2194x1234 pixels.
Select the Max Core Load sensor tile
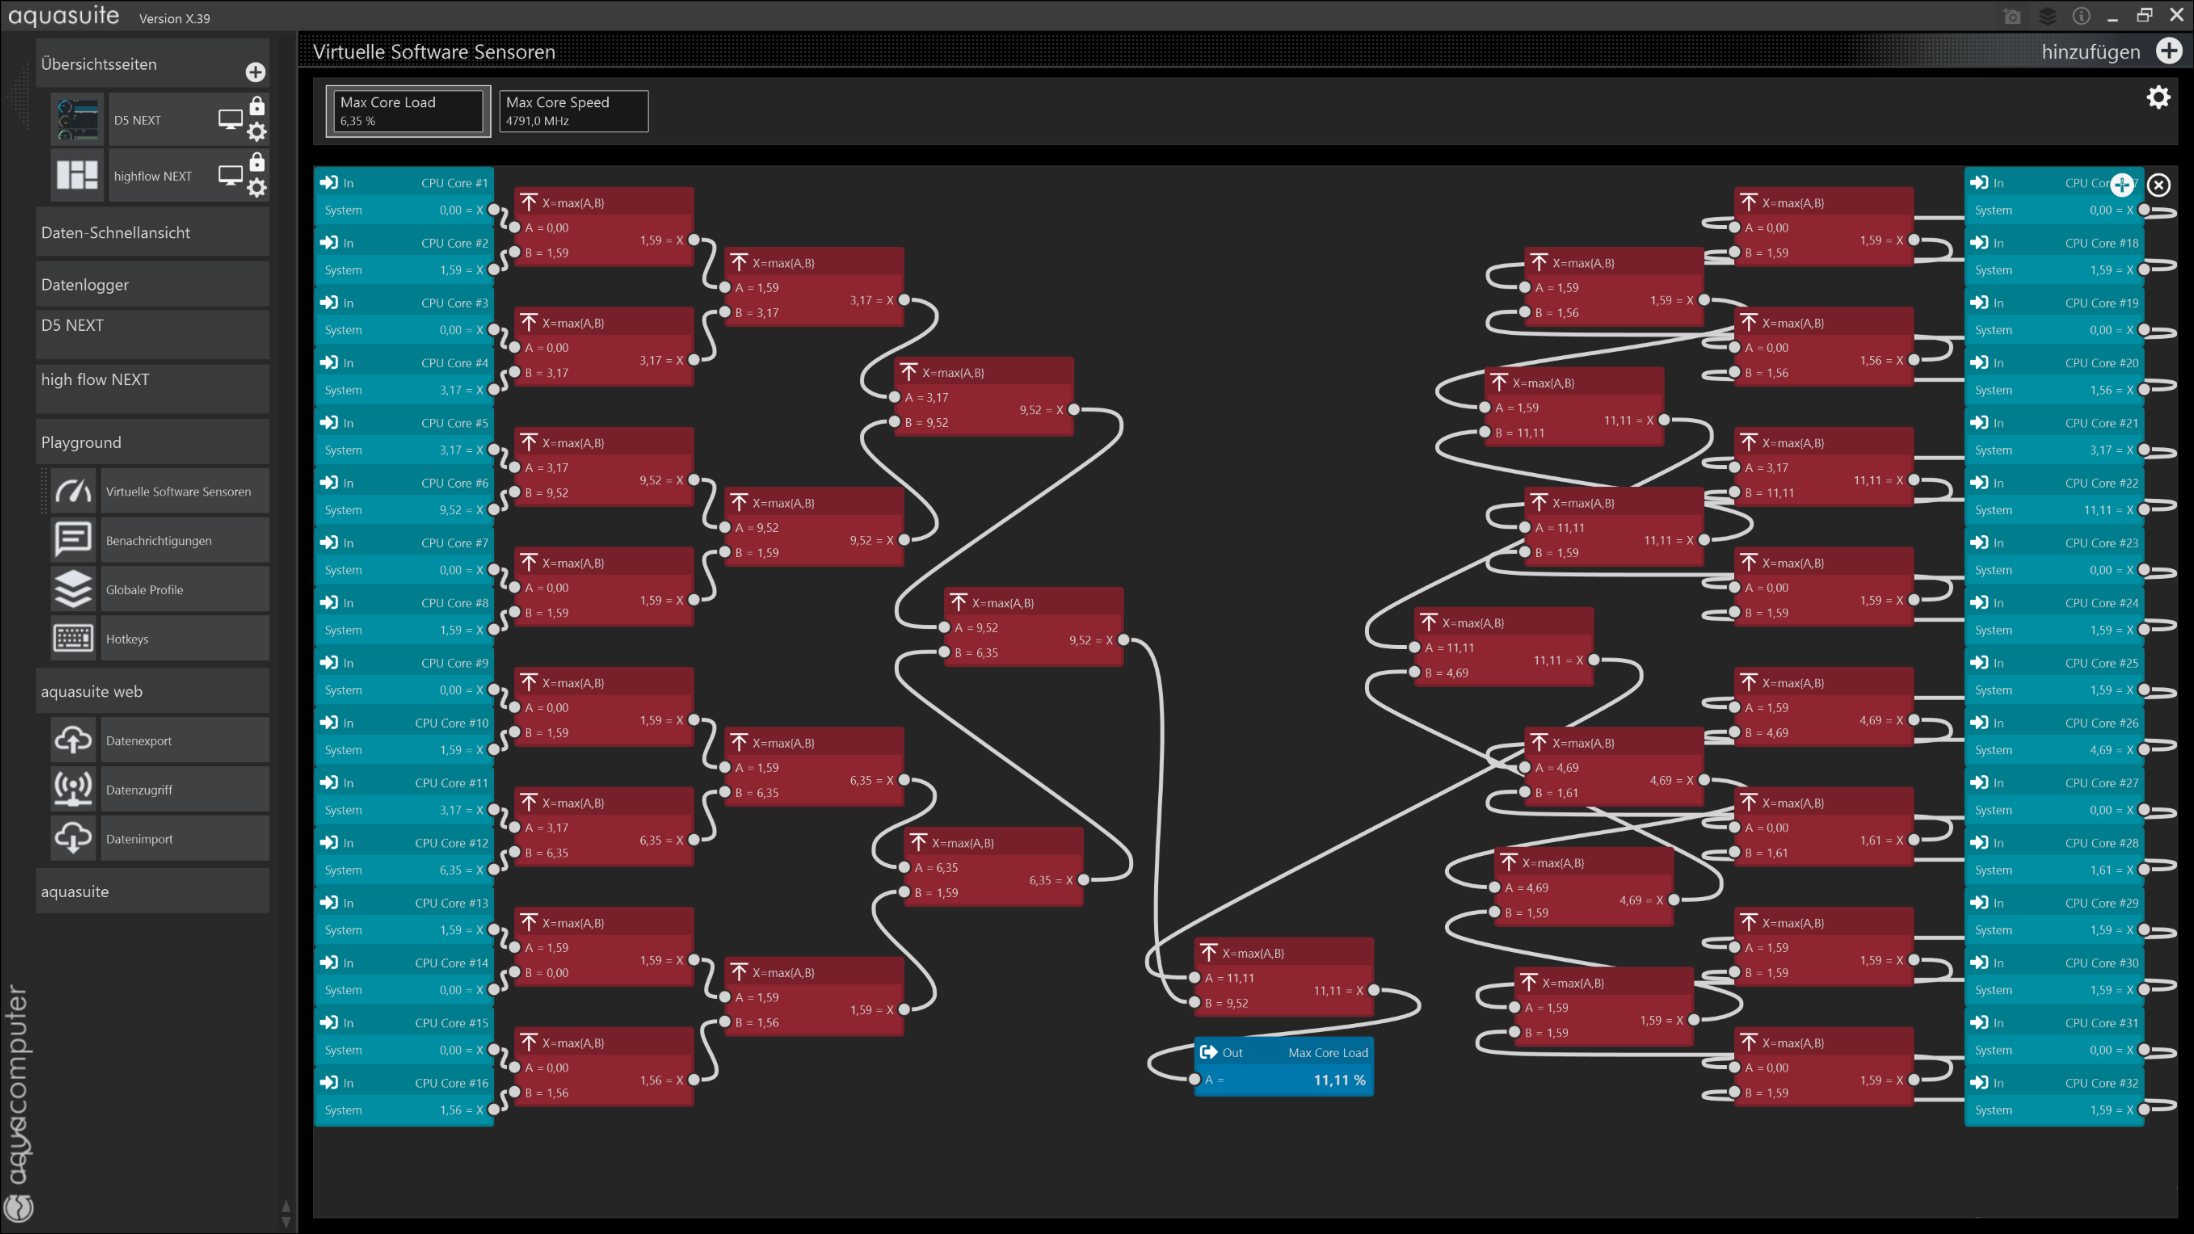tap(408, 111)
